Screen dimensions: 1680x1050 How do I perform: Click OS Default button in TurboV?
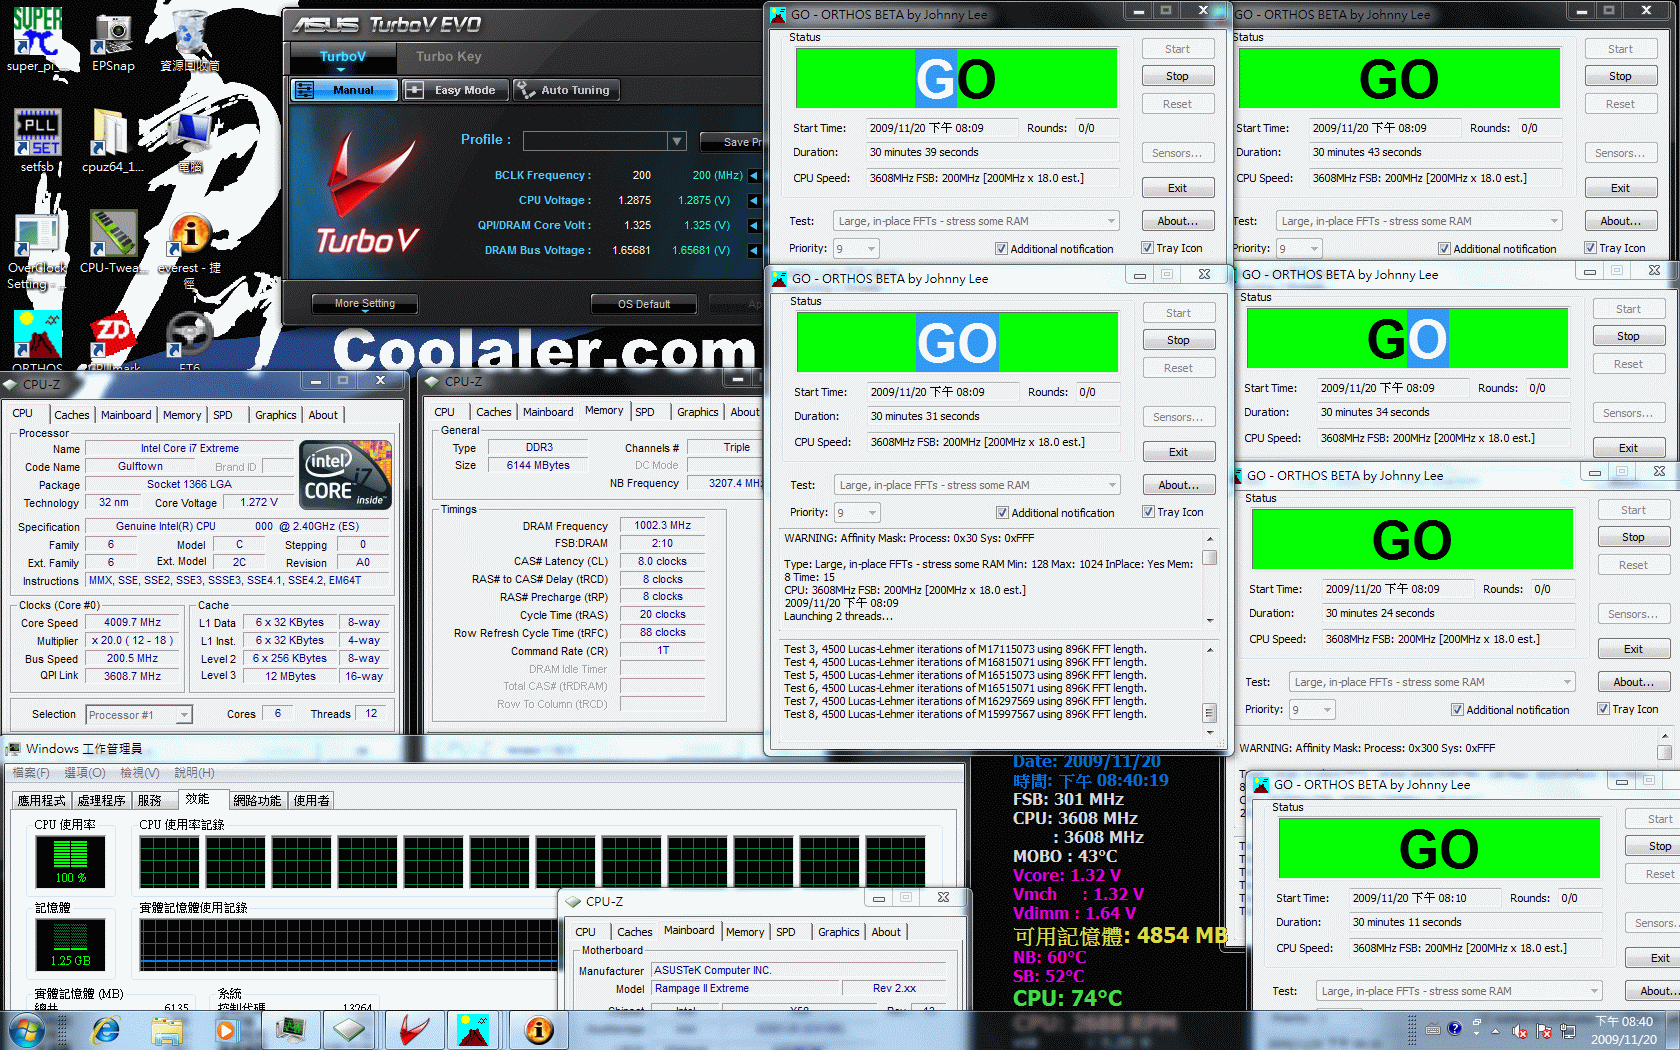pos(644,304)
